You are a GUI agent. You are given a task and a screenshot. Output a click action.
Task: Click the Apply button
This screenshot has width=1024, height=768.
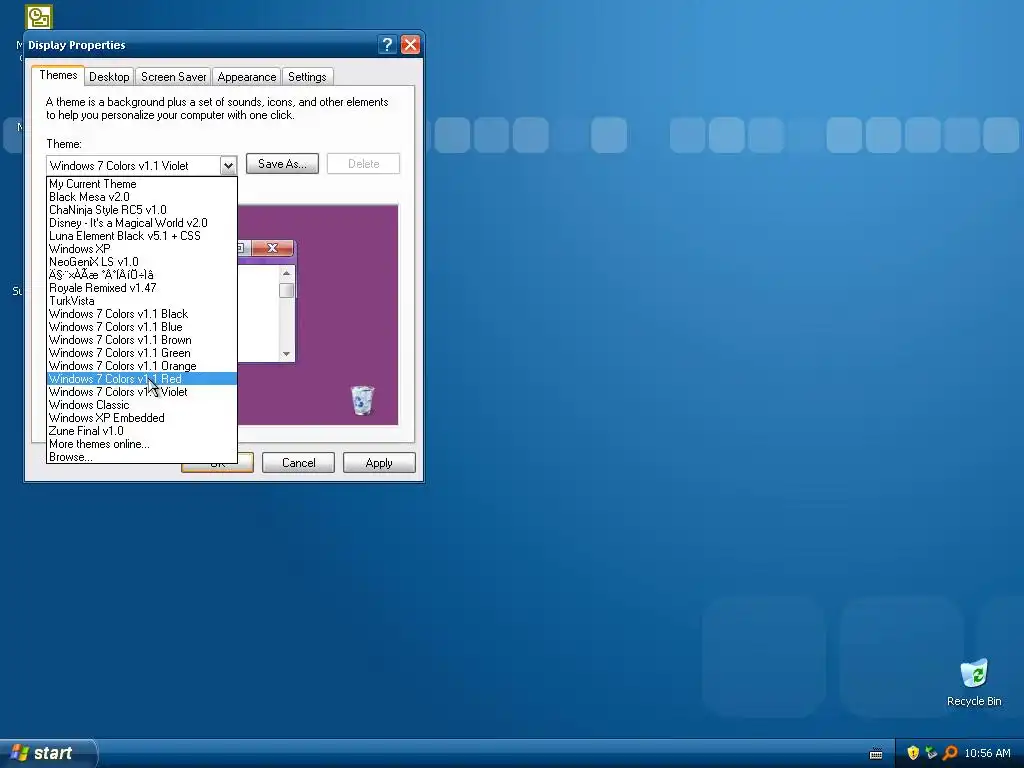(379, 463)
